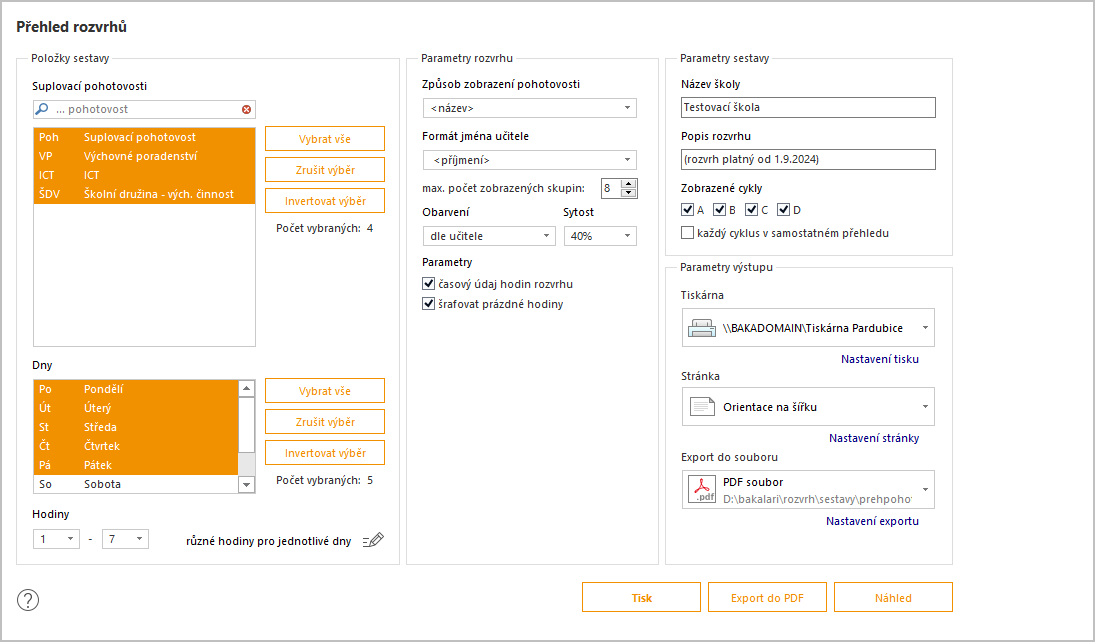Select Školní družina - vých. činnost row
This screenshot has height=642, width=1095.
click(x=145, y=194)
